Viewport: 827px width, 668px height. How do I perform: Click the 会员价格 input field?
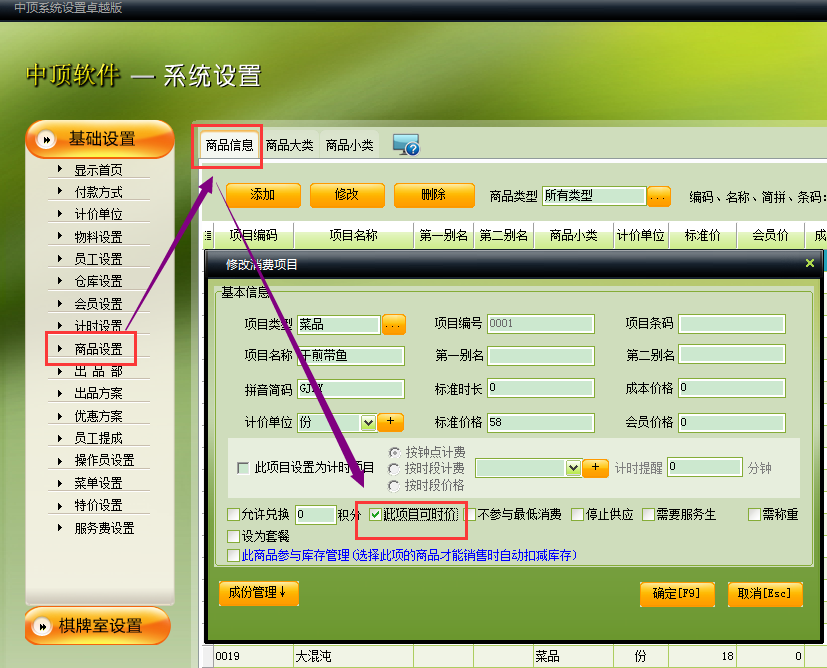click(x=732, y=422)
